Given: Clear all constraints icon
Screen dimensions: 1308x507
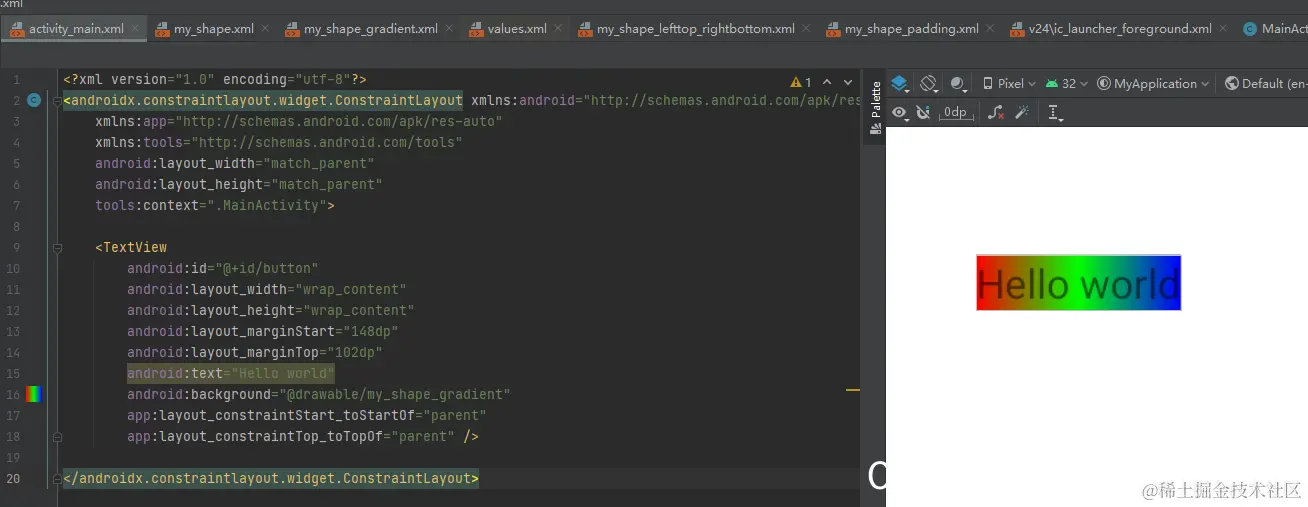Looking at the screenshot, I should [996, 113].
